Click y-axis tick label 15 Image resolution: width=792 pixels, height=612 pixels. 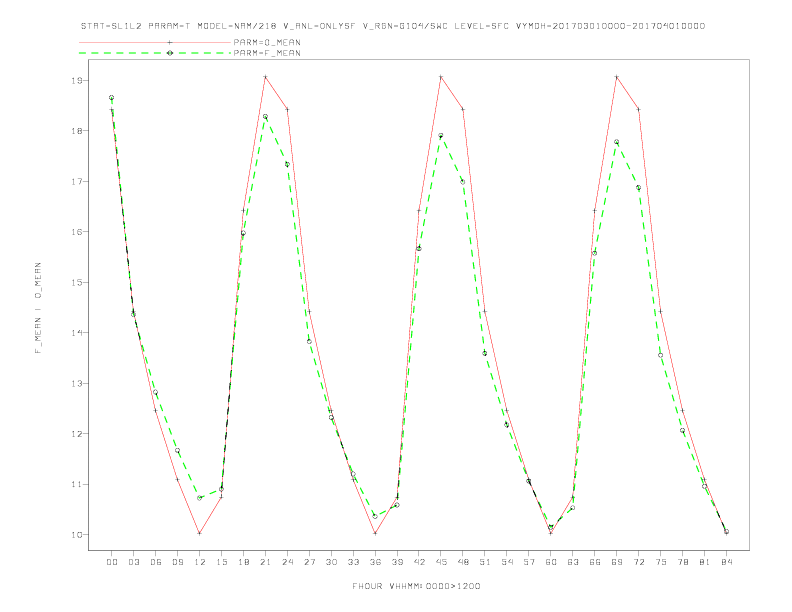(x=77, y=282)
